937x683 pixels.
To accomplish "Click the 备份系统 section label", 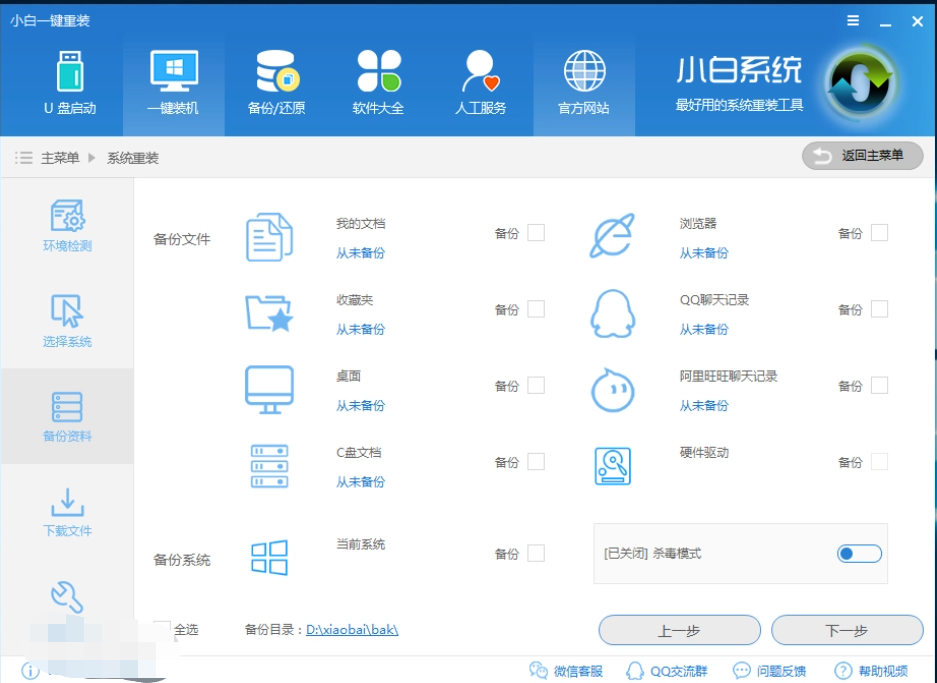I will tap(182, 560).
